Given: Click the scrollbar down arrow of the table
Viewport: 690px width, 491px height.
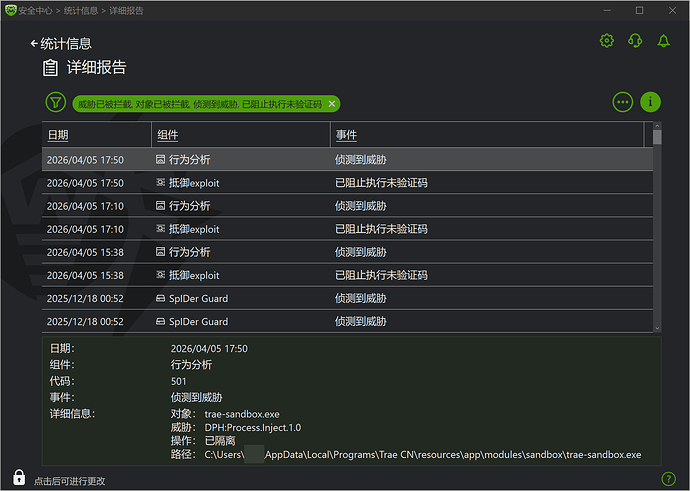Looking at the screenshot, I should tap(657, 326).
